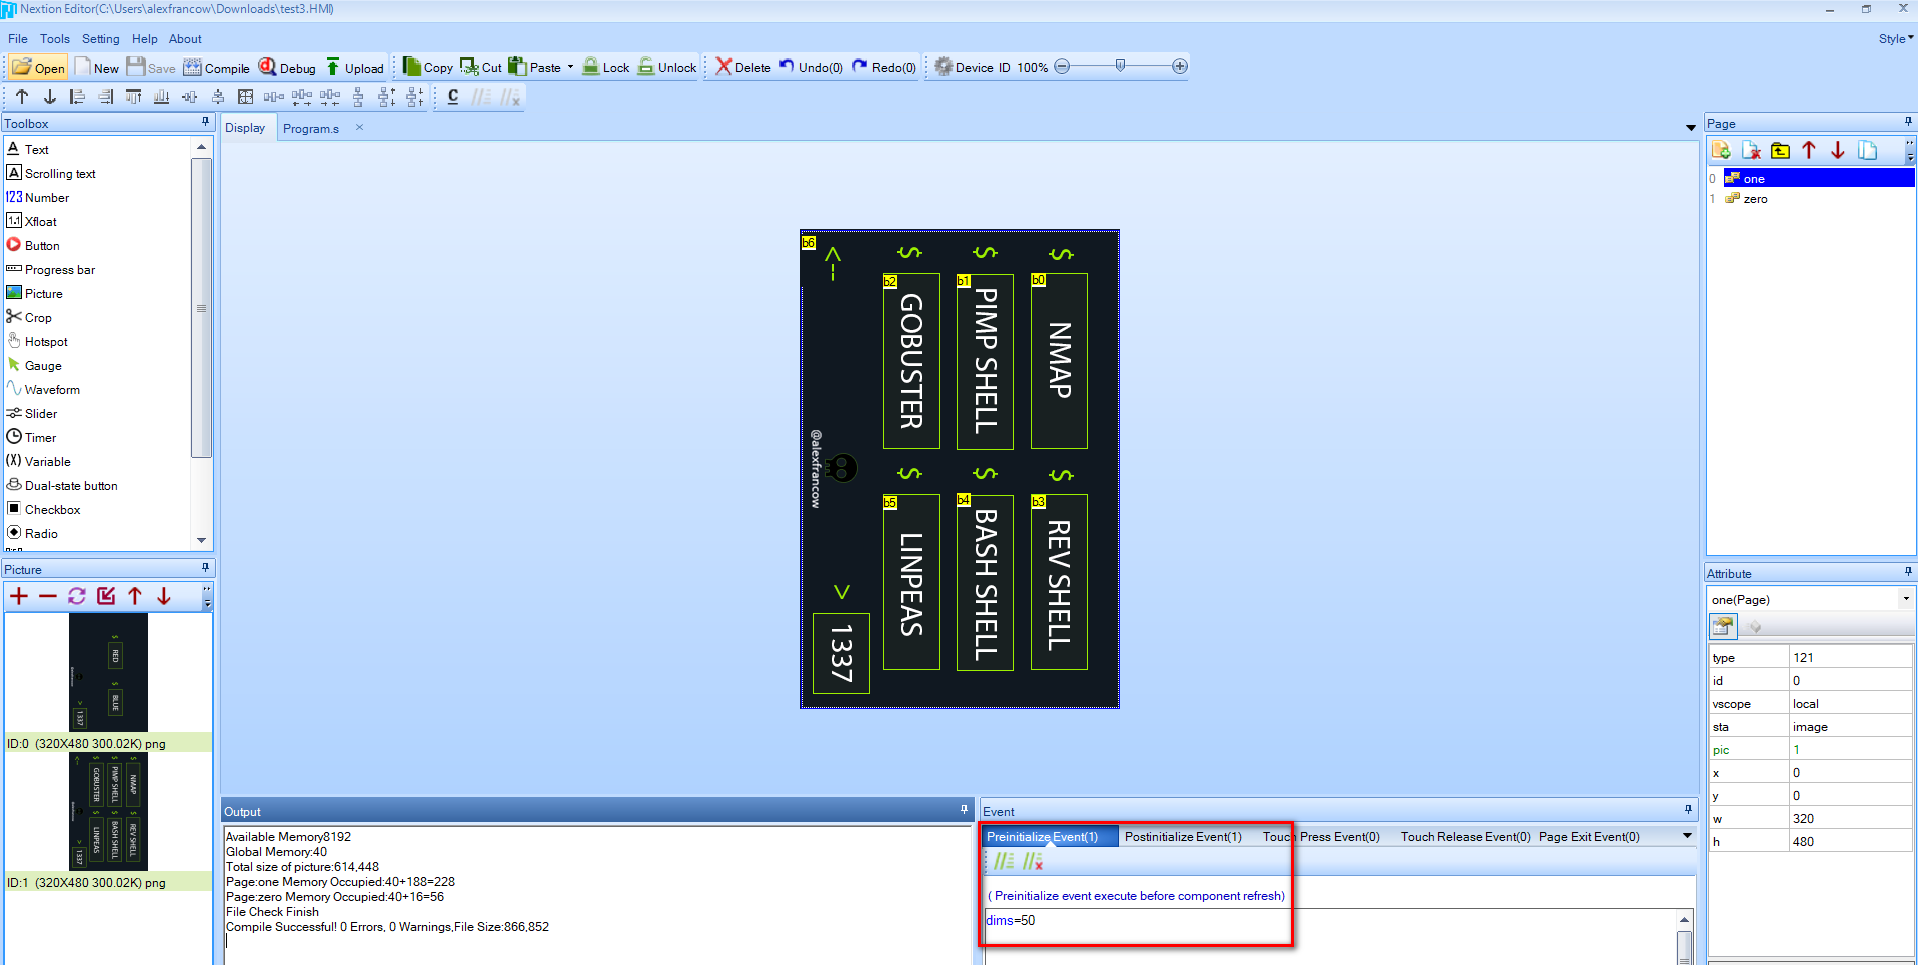
Task: Move picture down in the Picture panel
Action: 164,596
